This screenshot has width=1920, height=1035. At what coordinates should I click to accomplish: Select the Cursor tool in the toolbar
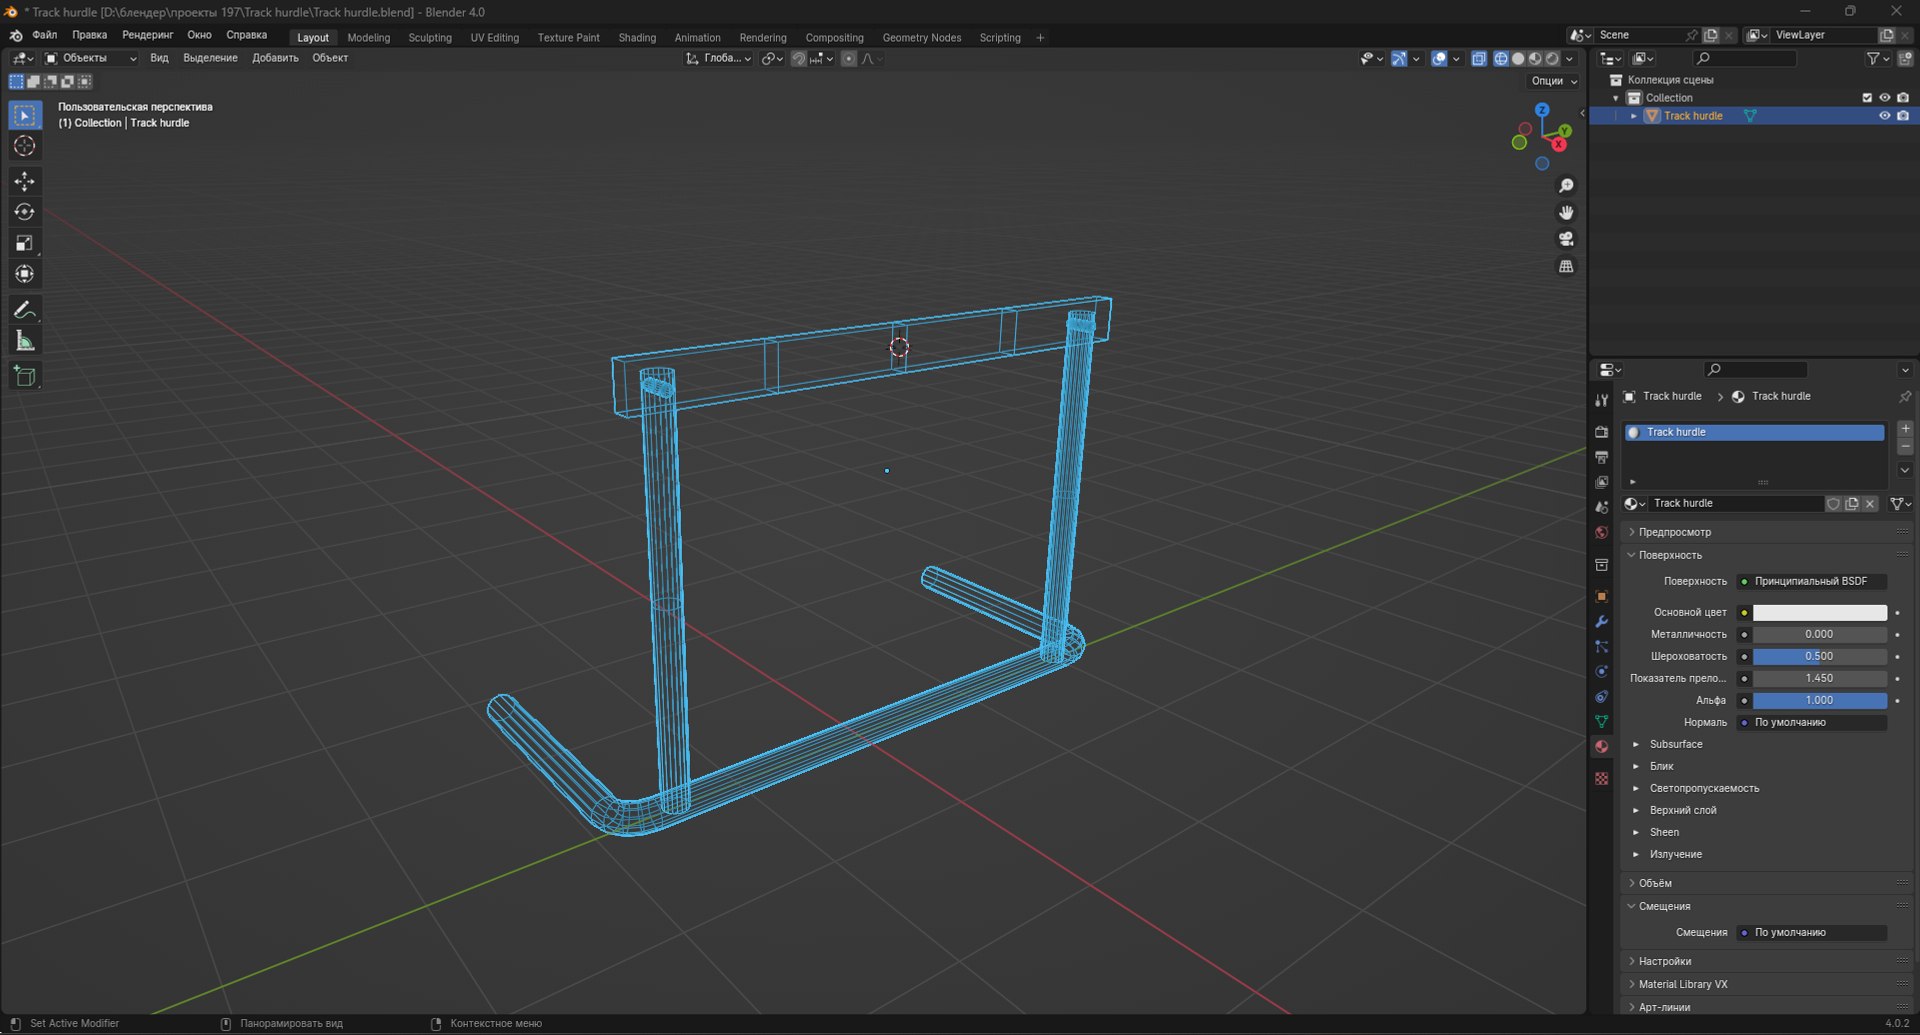[x=25, y=146]
